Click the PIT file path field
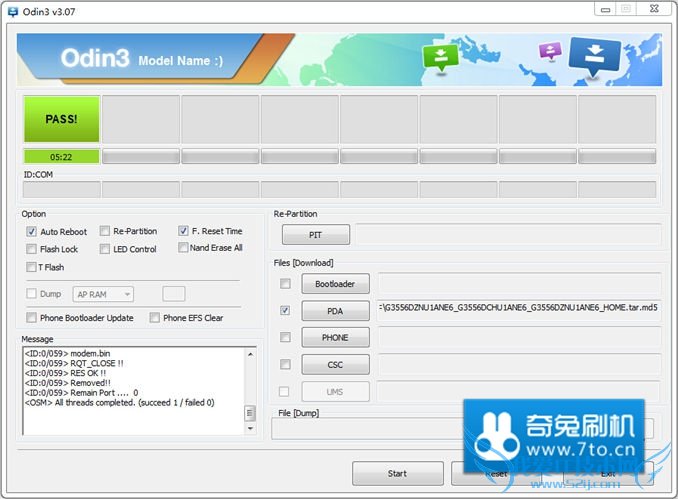This screenshot has width=678, height=499. click(508, 235)
